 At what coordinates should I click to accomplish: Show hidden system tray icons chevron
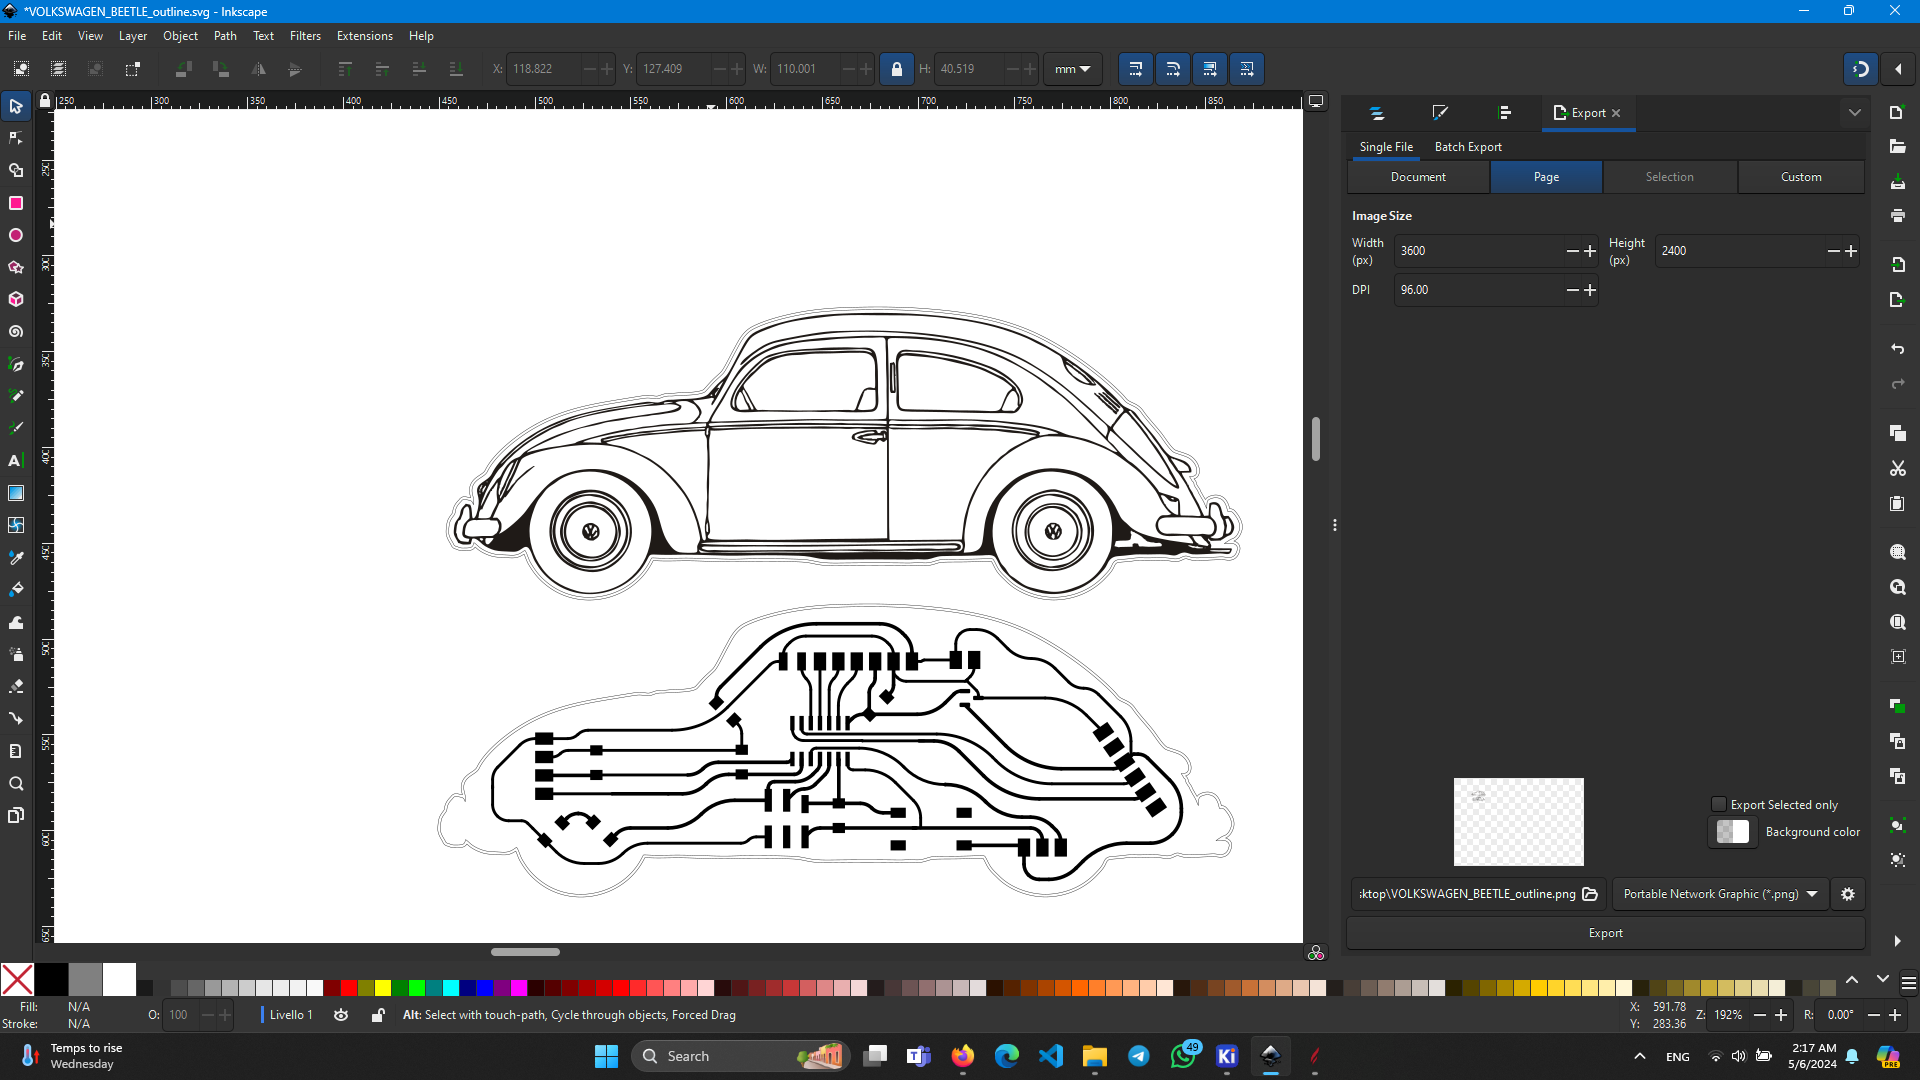click(x=1640, y=1056)
